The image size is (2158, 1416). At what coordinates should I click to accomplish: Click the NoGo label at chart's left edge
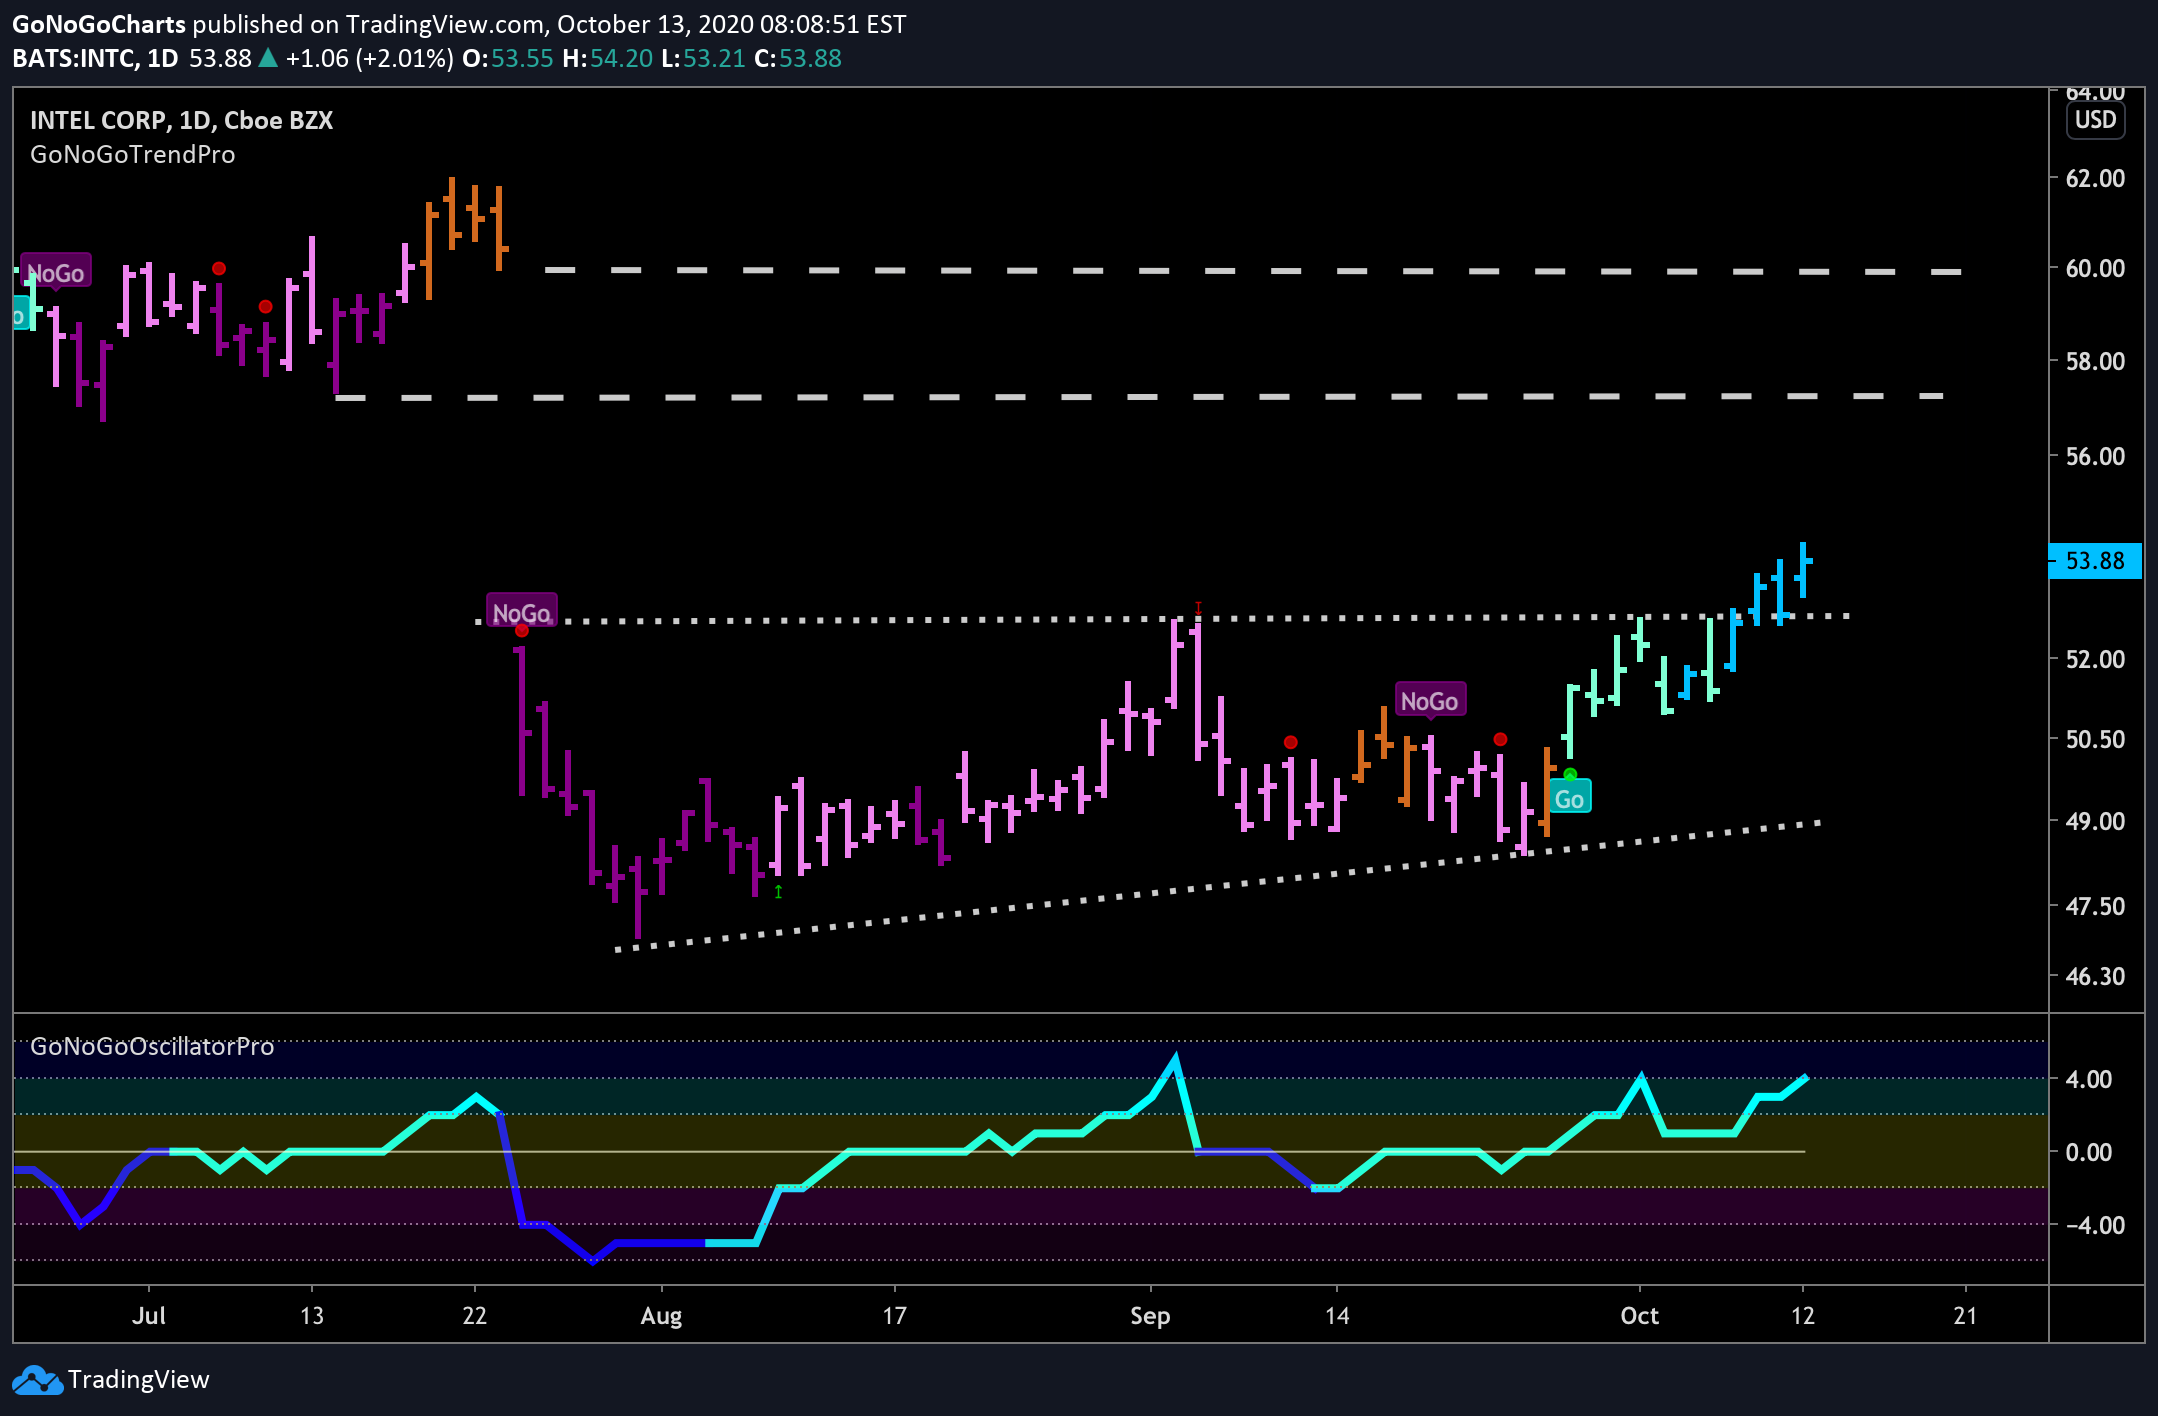tap(56, 272)
